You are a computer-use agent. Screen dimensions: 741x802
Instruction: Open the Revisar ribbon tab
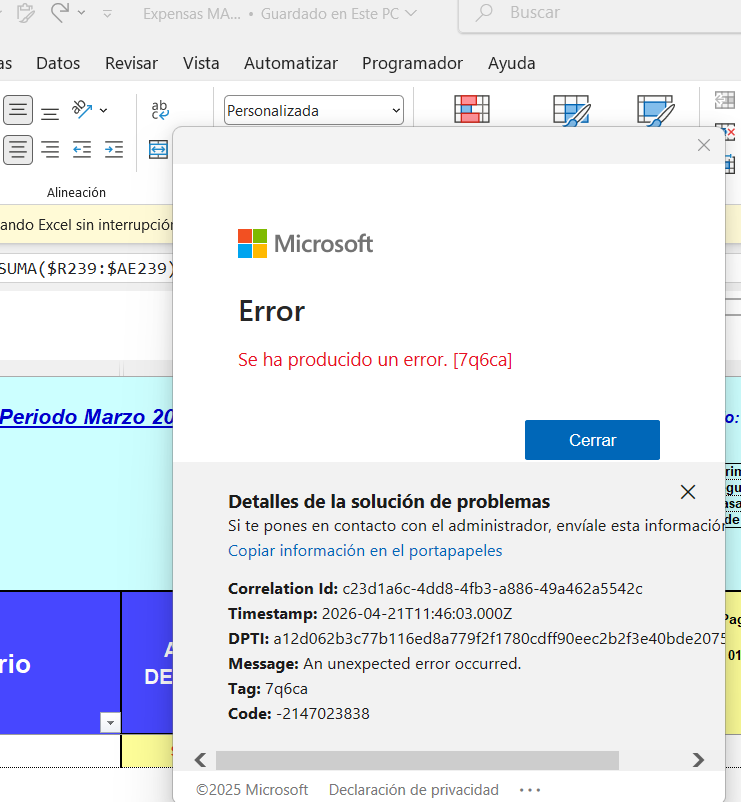[131, 63]
